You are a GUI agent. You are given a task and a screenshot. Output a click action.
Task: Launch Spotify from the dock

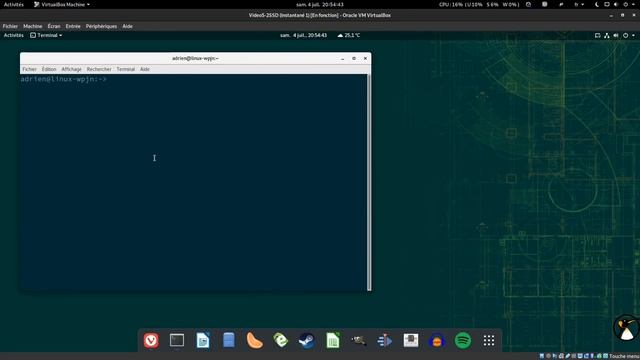(x=463, y=340)
